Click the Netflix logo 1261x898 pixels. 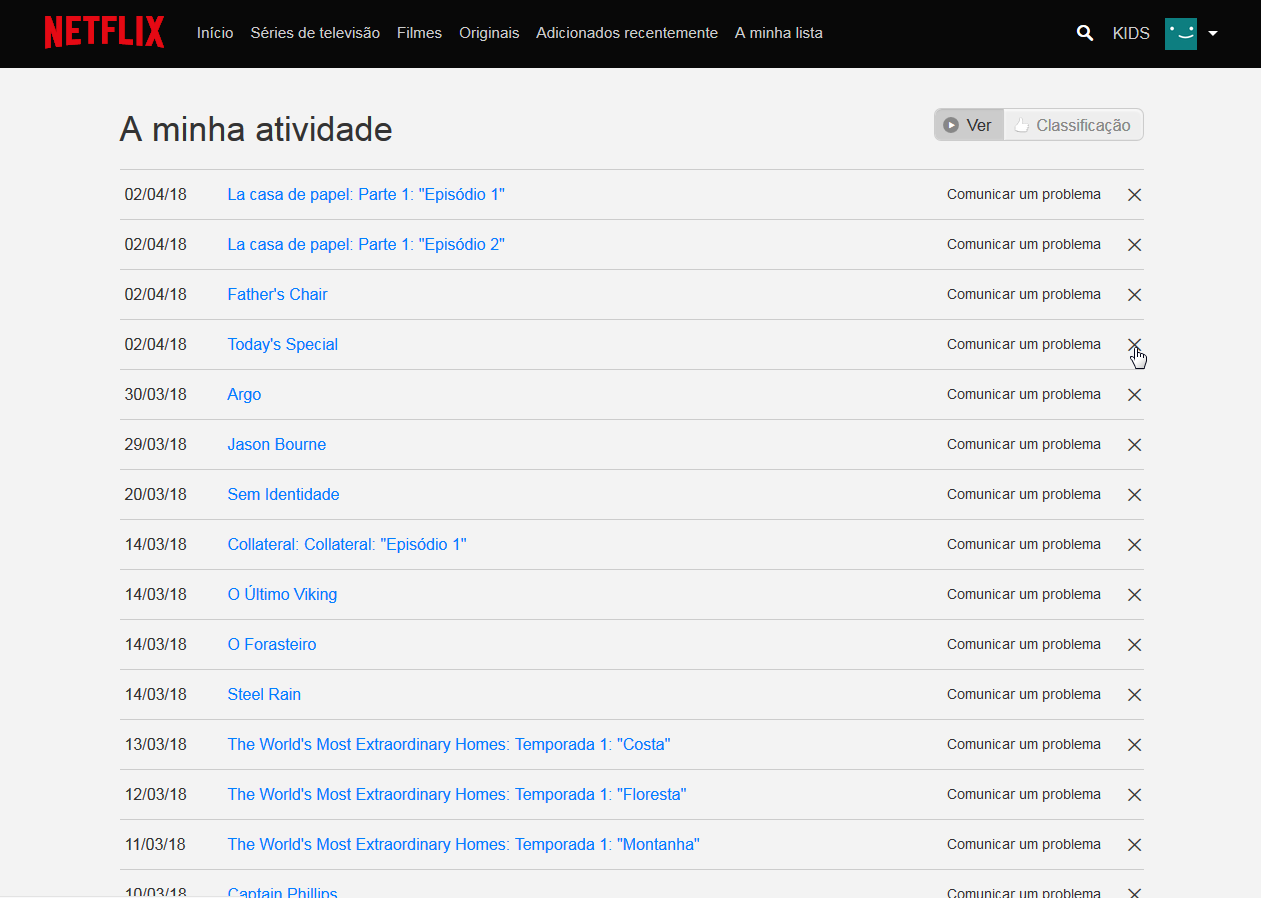(x=104, y=32)
